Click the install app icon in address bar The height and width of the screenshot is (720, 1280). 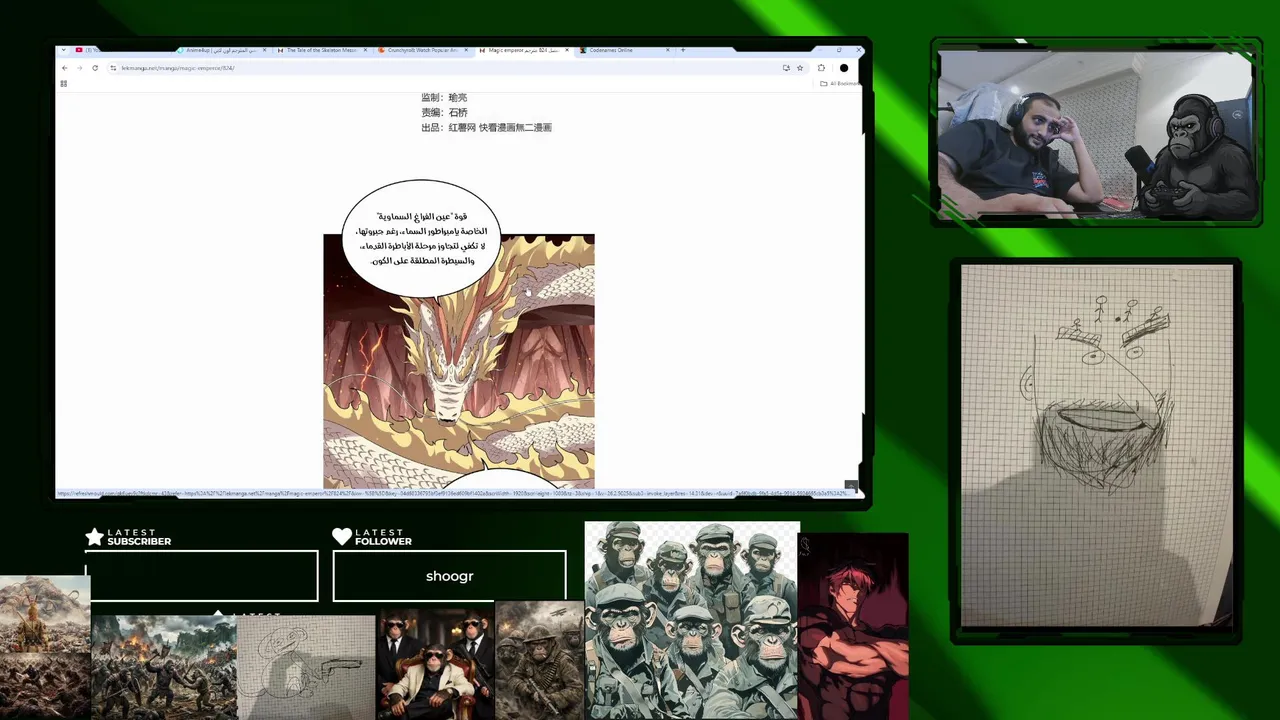click(x=786, y=68)
